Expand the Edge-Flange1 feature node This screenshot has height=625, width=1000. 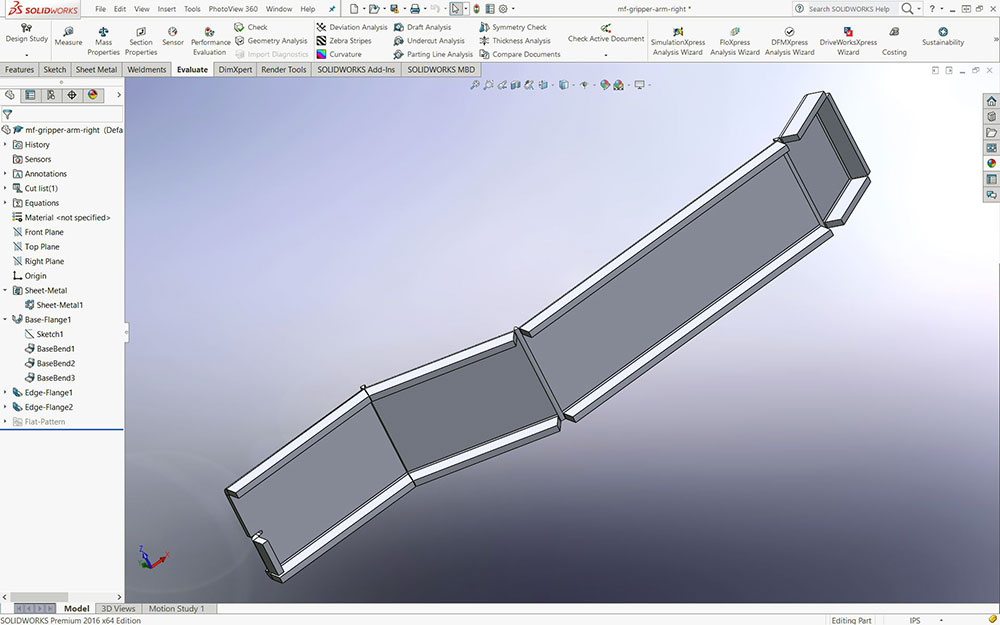point(5,393)
